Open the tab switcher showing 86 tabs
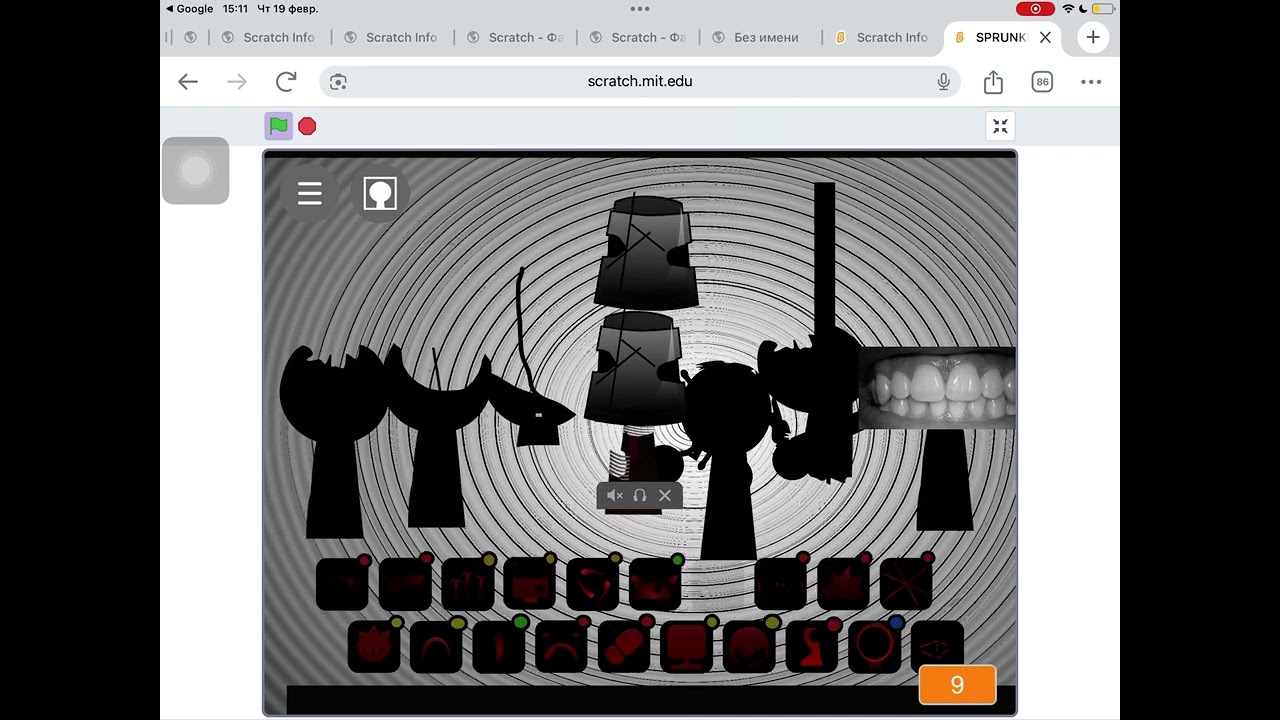This screenshot has height=720, width=1280. (x=1042, y=82)
